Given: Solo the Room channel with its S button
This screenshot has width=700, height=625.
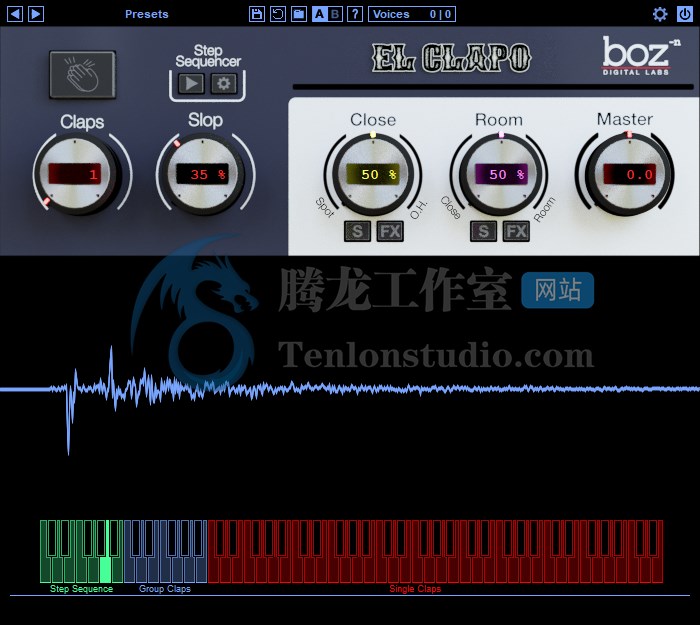Looking at the screenshot, I should [483, 231].
